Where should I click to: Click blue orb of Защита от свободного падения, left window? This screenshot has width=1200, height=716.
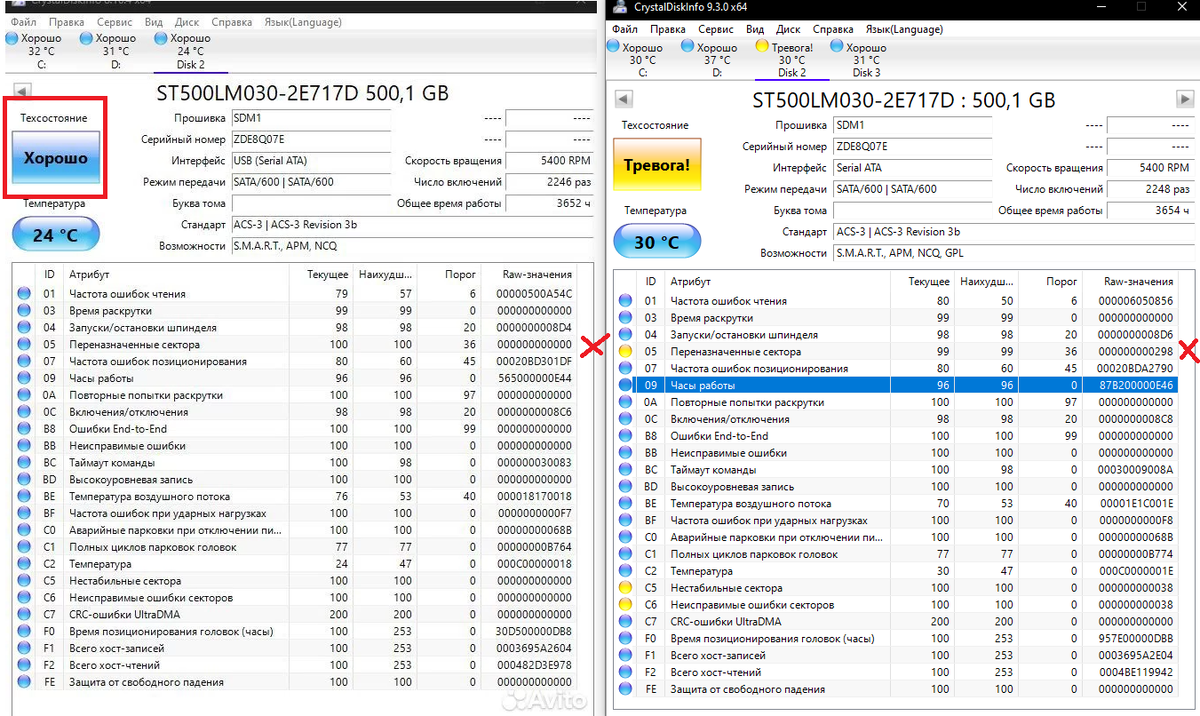coord(24,682)
